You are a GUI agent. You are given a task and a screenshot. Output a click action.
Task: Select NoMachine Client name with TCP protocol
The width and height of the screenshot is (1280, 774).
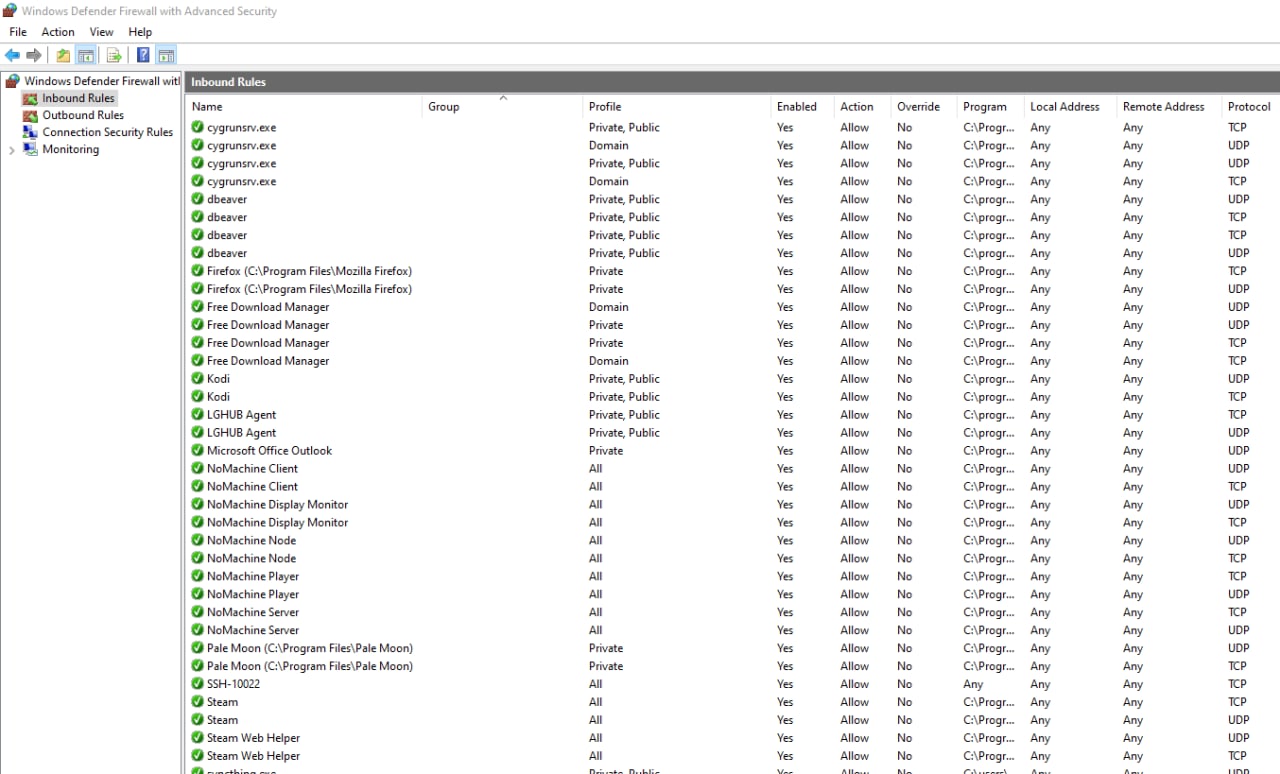point(252,486)
